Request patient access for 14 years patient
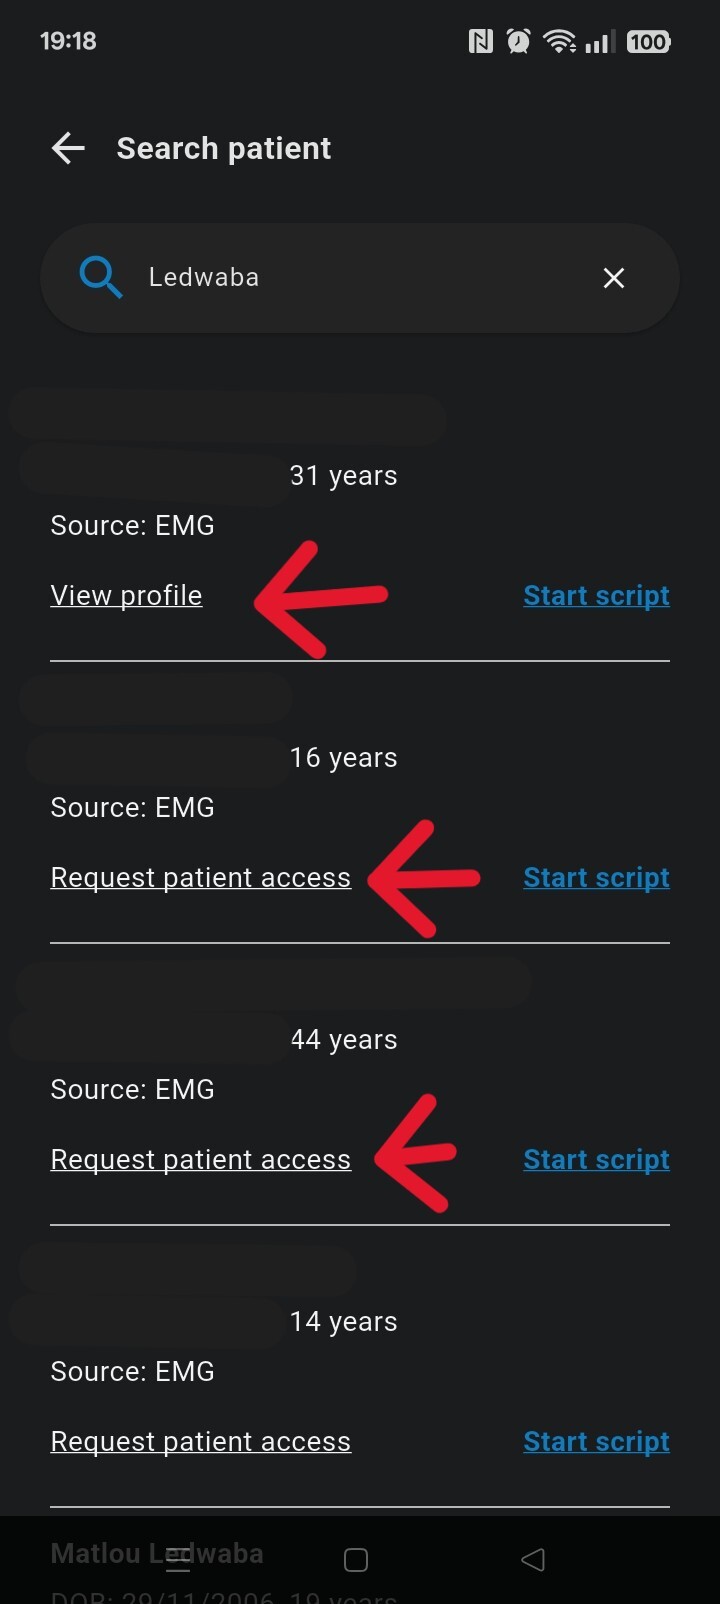This screenshot has height=1604, width=720. click(200, 1442)
